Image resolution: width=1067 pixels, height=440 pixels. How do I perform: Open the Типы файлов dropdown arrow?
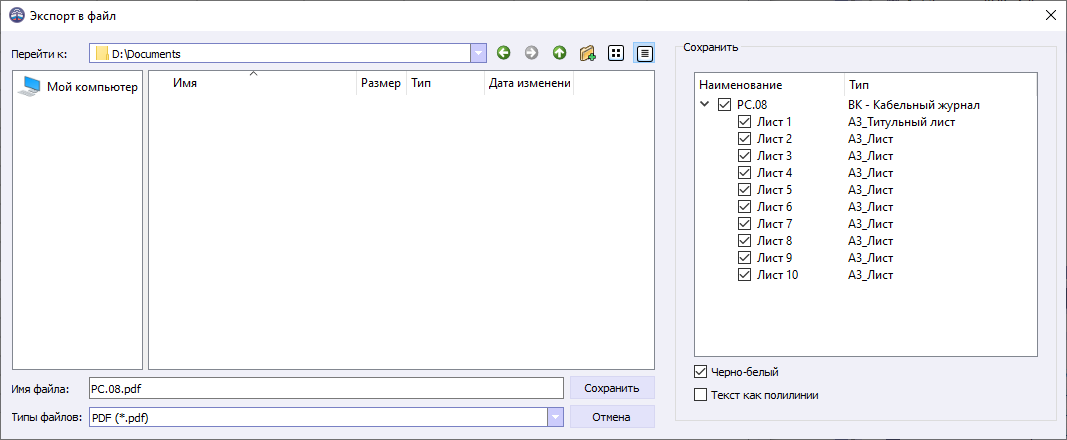(x=556, y=417)
